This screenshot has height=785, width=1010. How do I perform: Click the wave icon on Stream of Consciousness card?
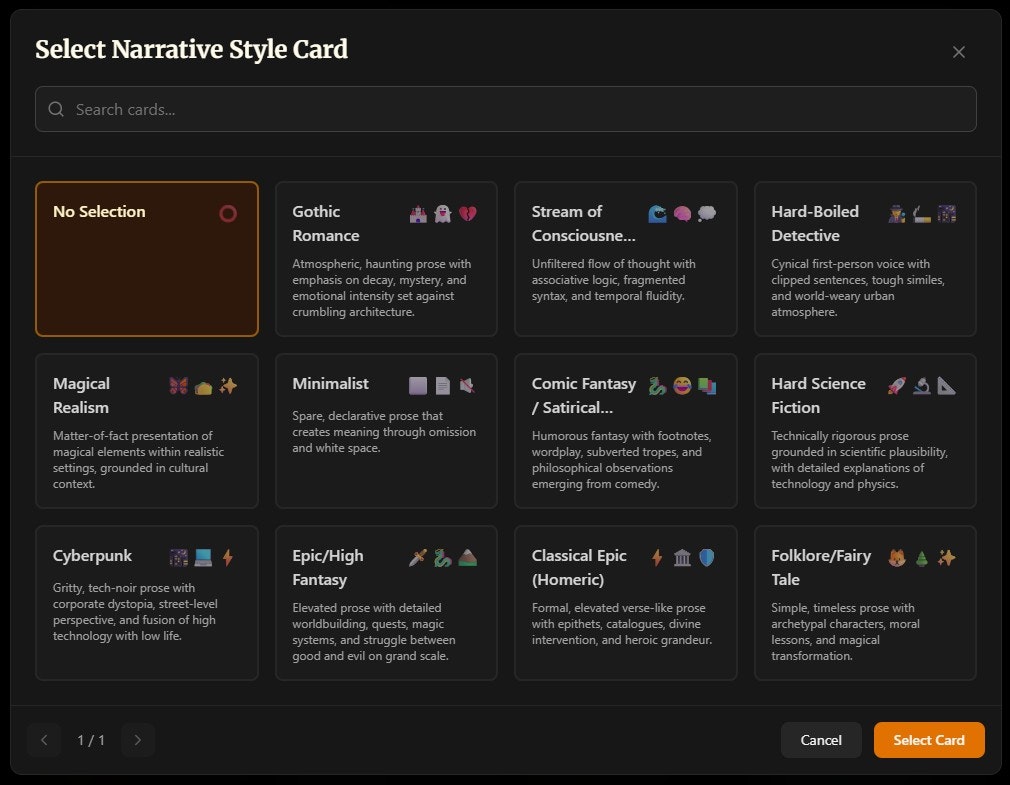click(x=656, y=212)
